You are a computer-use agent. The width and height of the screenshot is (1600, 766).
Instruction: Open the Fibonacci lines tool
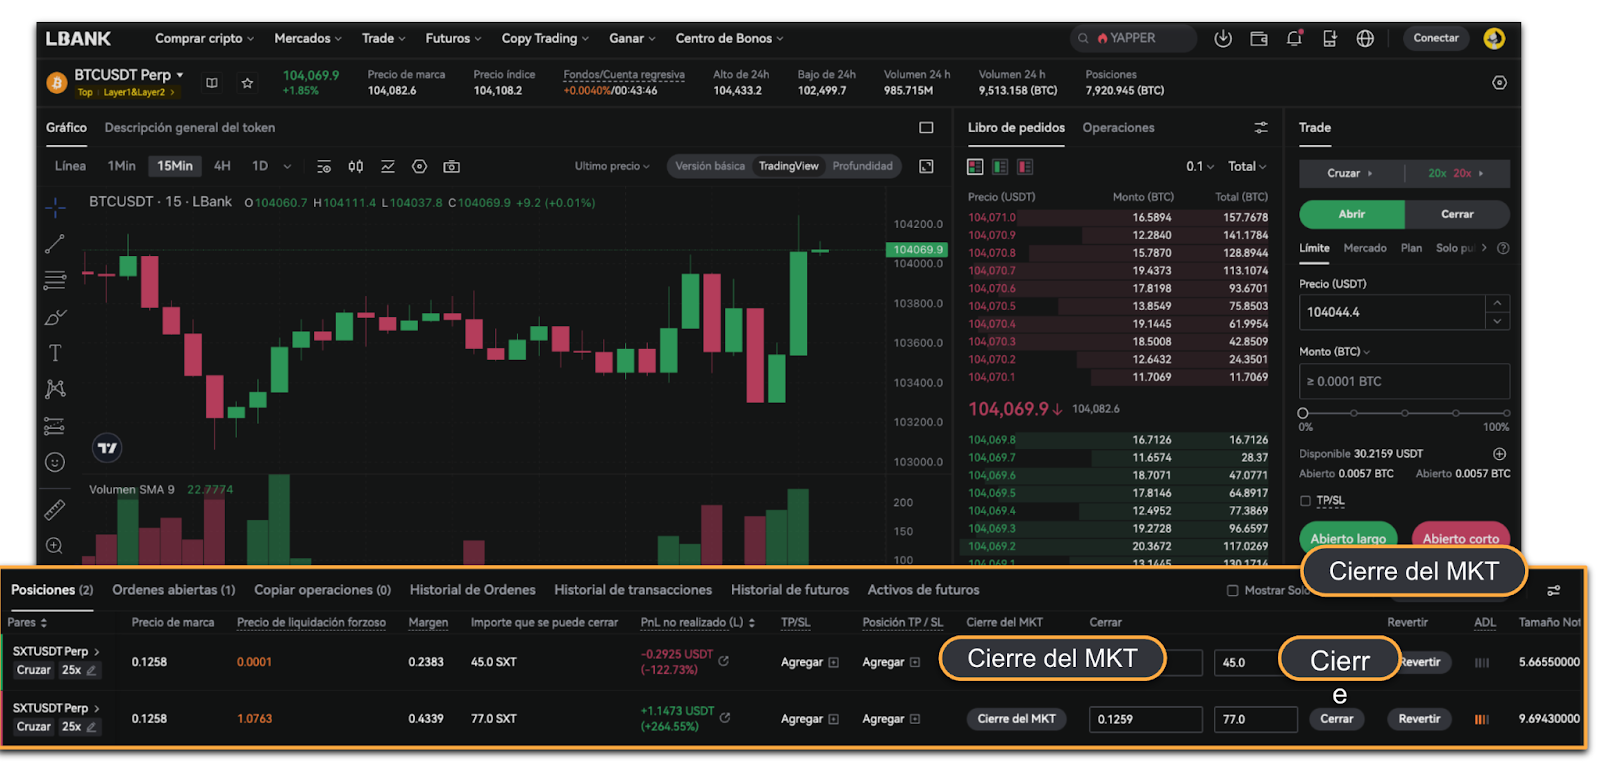point(55,280)
